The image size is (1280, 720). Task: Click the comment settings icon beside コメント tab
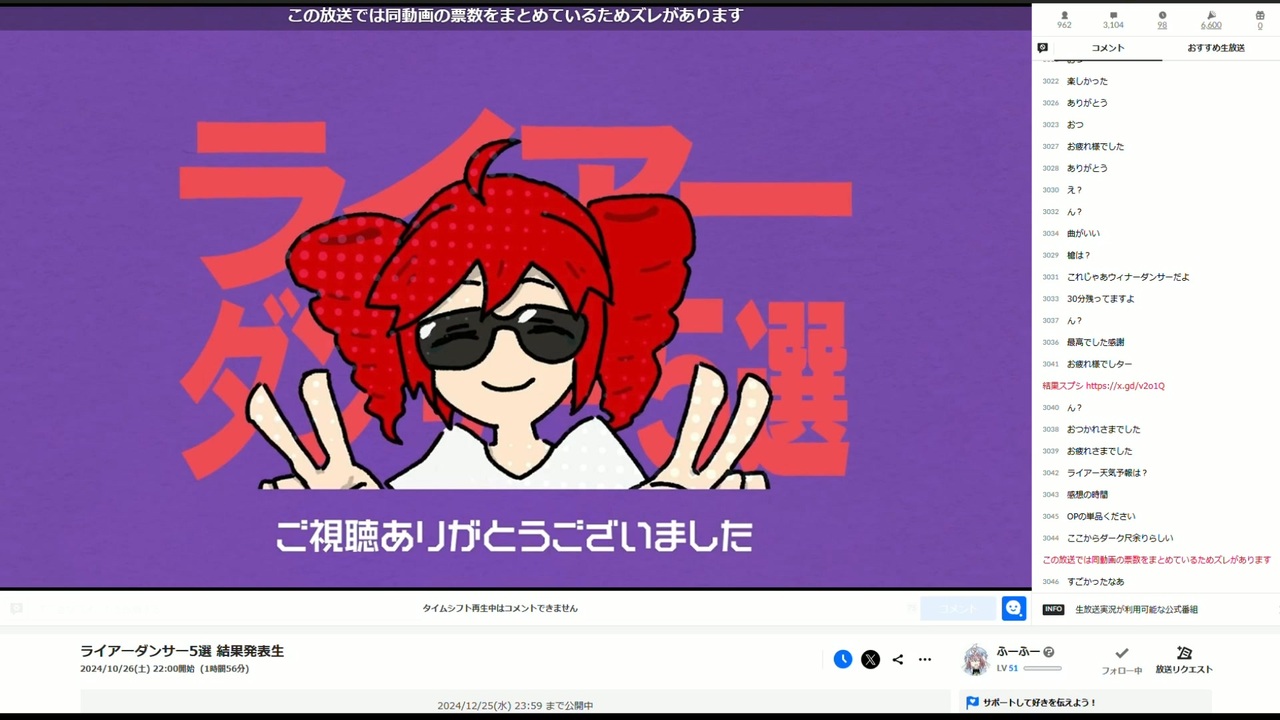[1043, 48]
